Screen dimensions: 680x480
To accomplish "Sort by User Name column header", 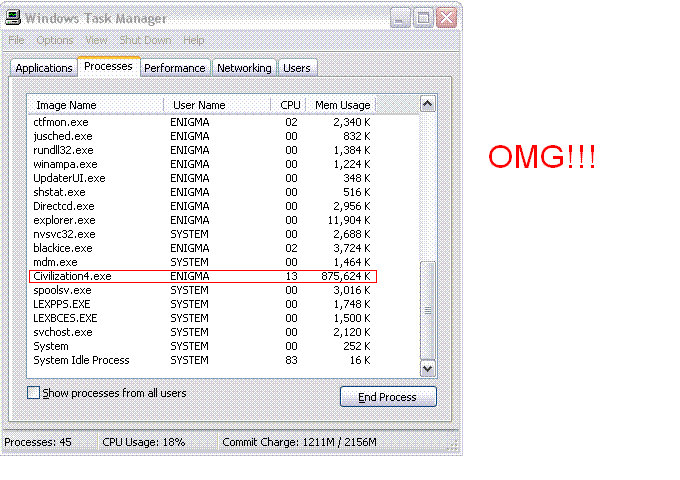I will pos(217,105).
